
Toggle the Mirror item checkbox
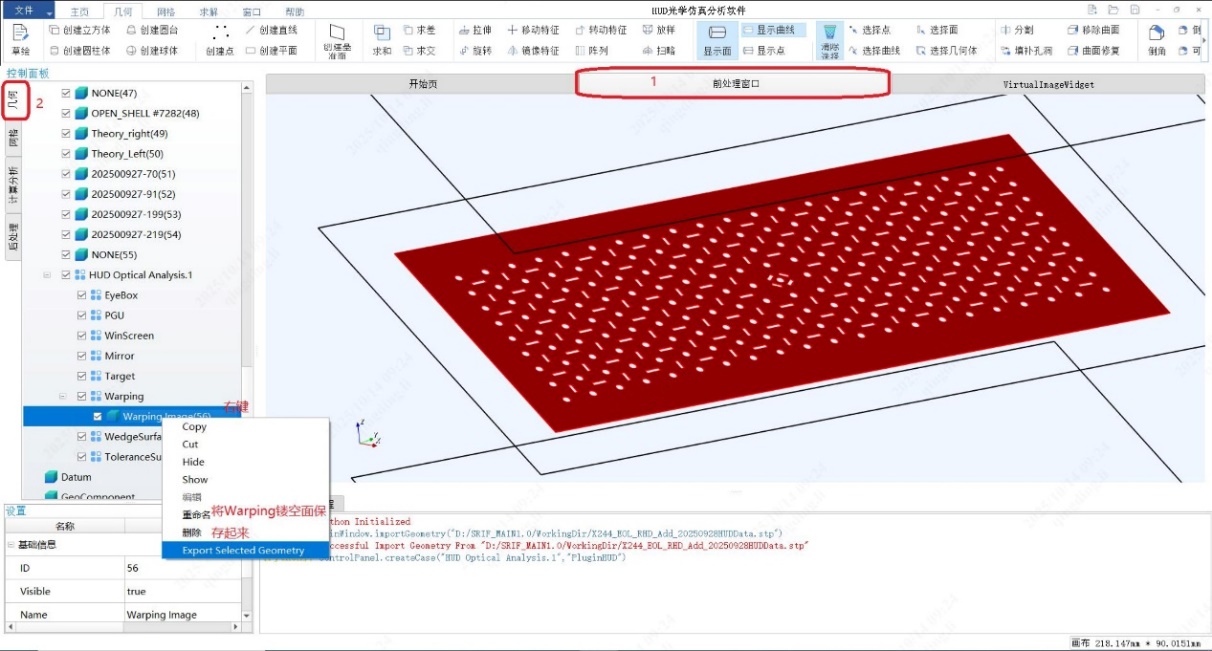pyautogui.click(x=82, y=356)
